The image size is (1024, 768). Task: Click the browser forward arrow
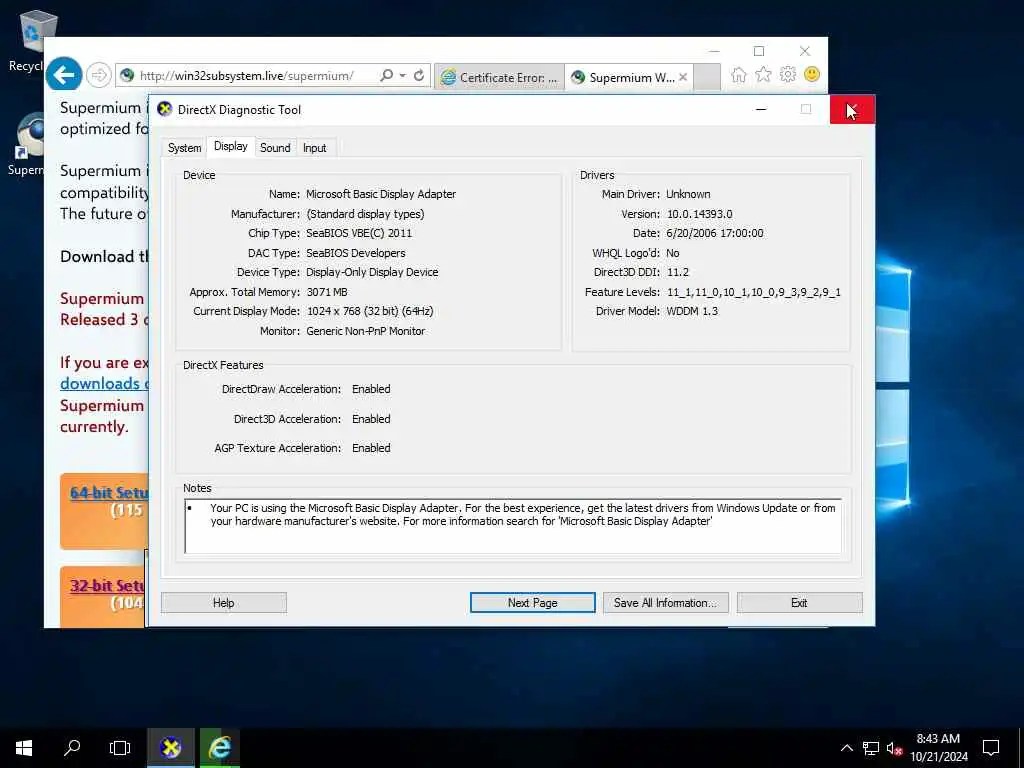click(99, 75)
